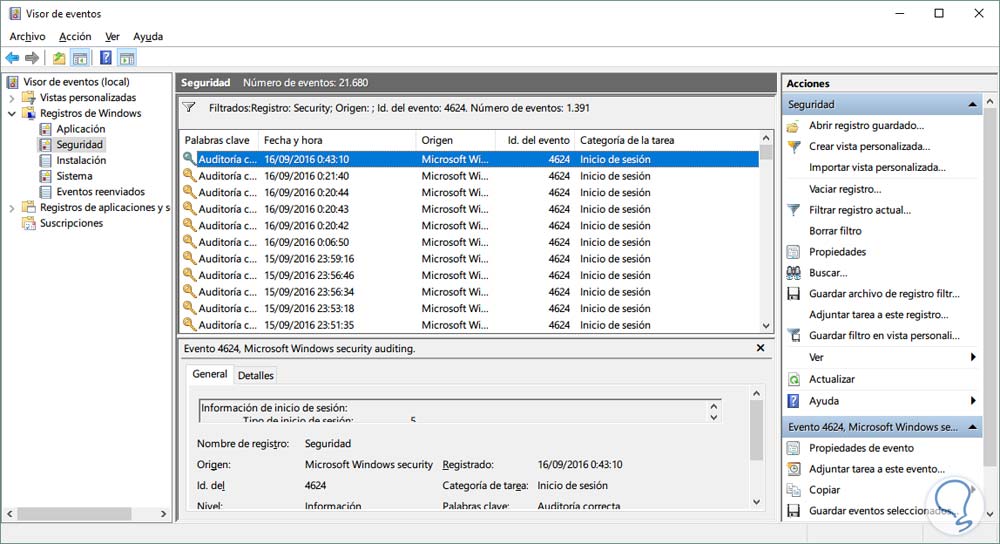
Task: Expand the Vistas personalizadas tree node
Action: click(x=11, y=98)
